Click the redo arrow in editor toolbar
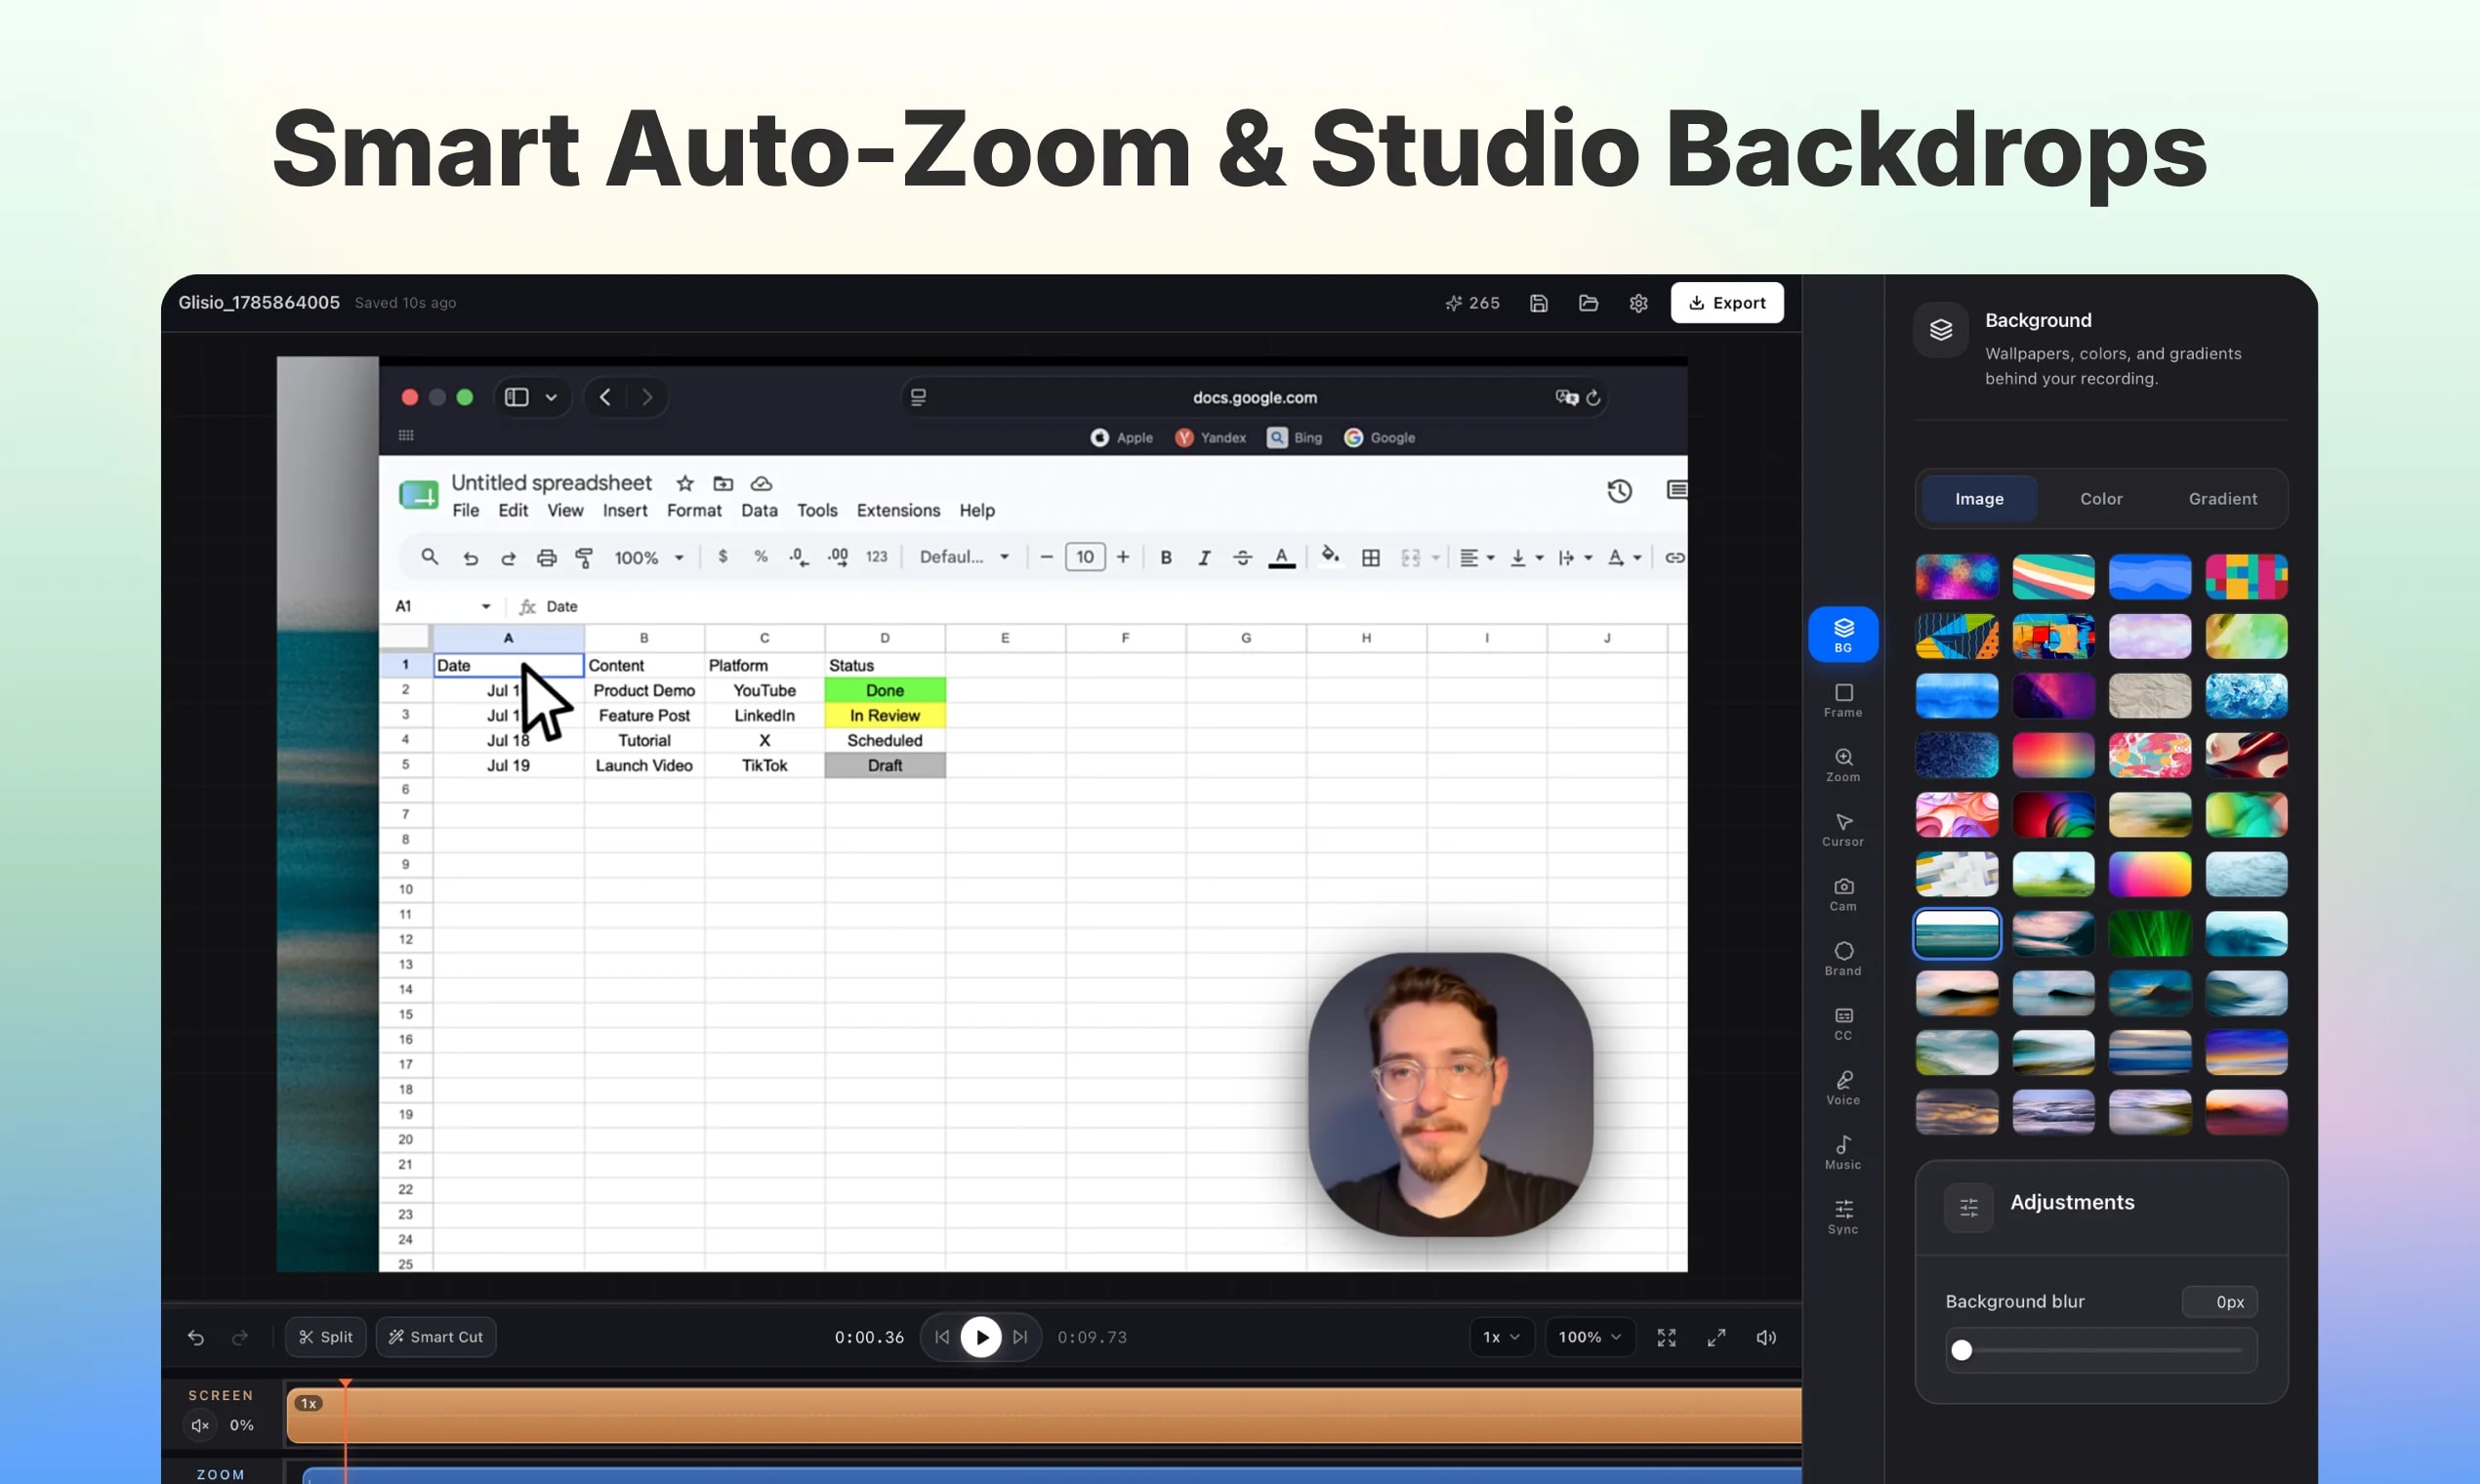2480x1484 pixels. click(x=240, y=1337)
